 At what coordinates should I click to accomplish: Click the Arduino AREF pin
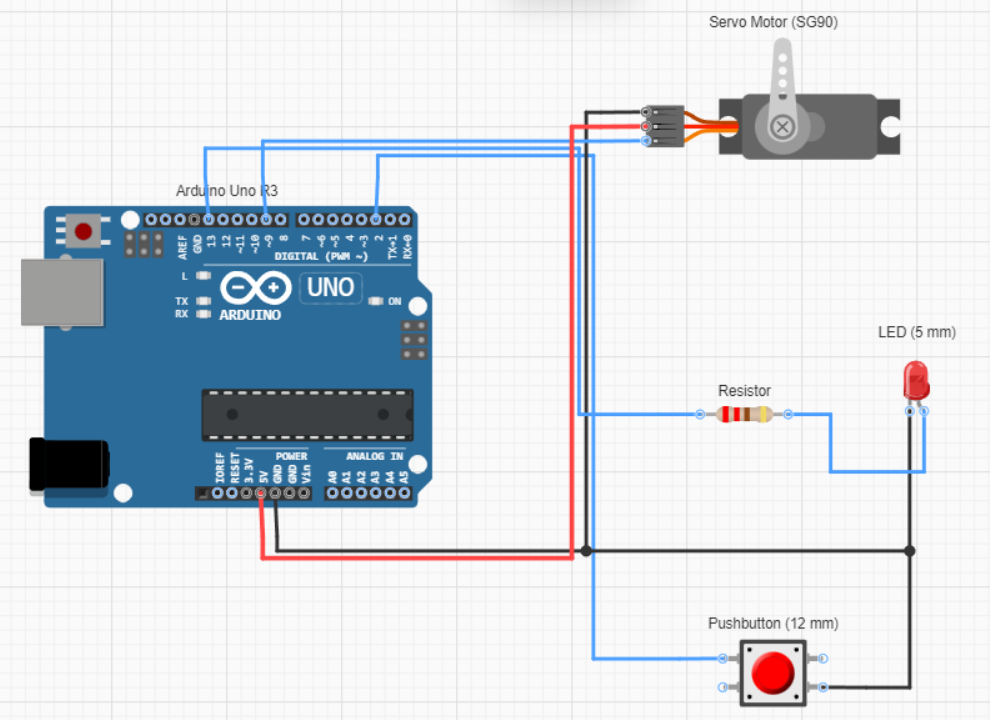point(180,219)
